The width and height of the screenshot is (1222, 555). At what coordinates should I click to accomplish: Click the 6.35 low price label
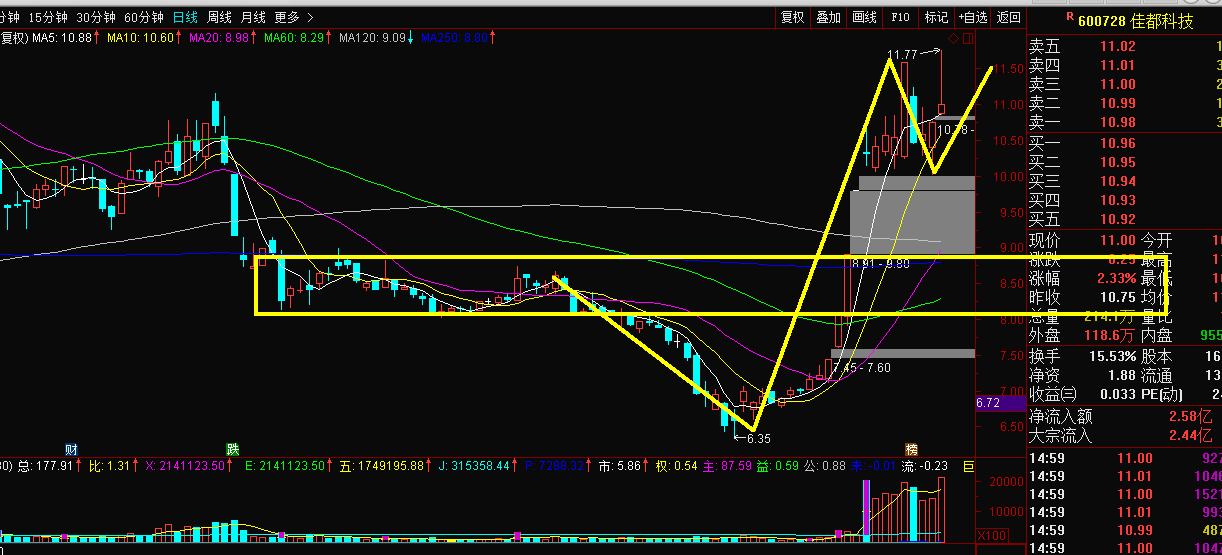click(x=758, y=438)
